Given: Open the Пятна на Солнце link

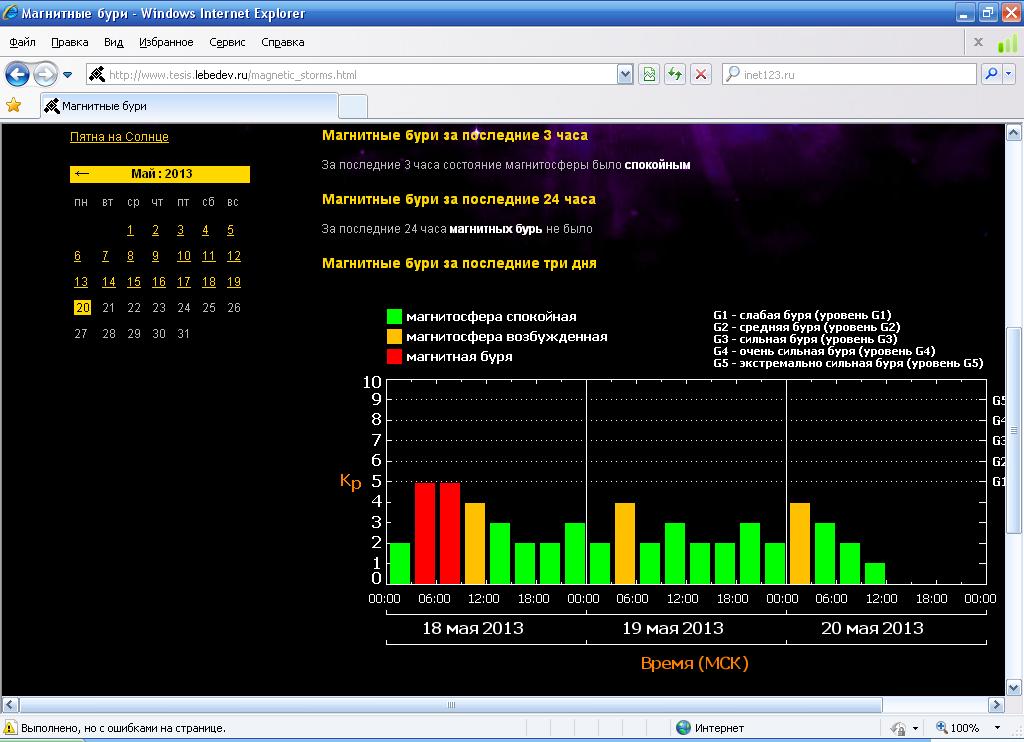Looking at the screenshot, I should pos(119,137).
